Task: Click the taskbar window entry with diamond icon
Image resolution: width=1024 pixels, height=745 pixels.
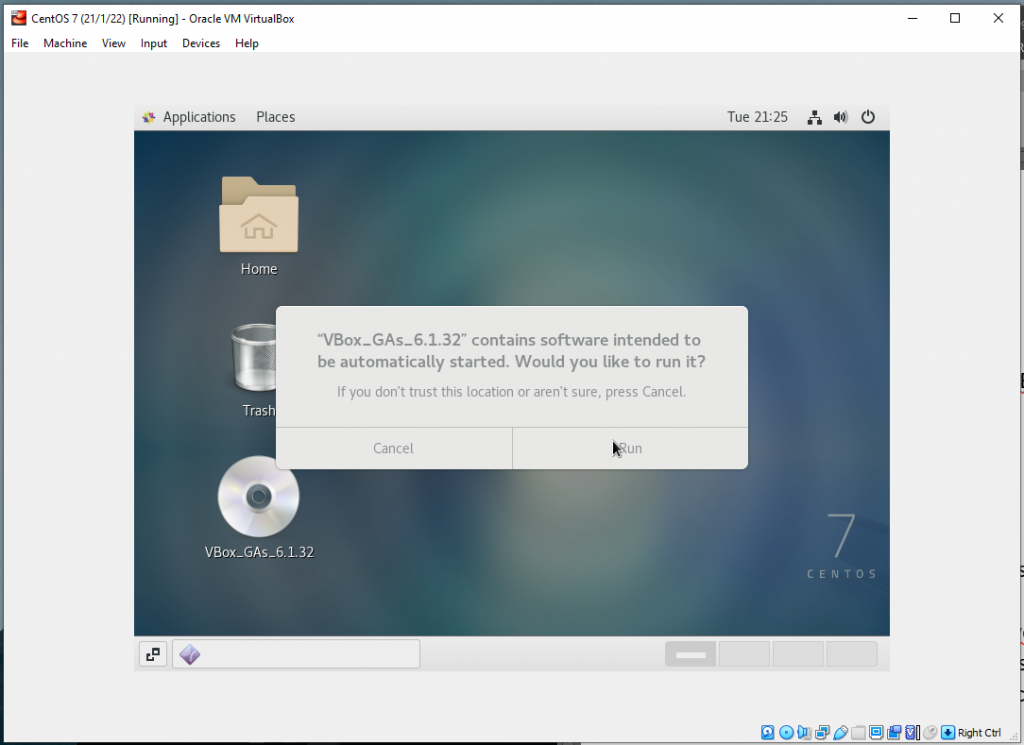Action: (296, 654)
